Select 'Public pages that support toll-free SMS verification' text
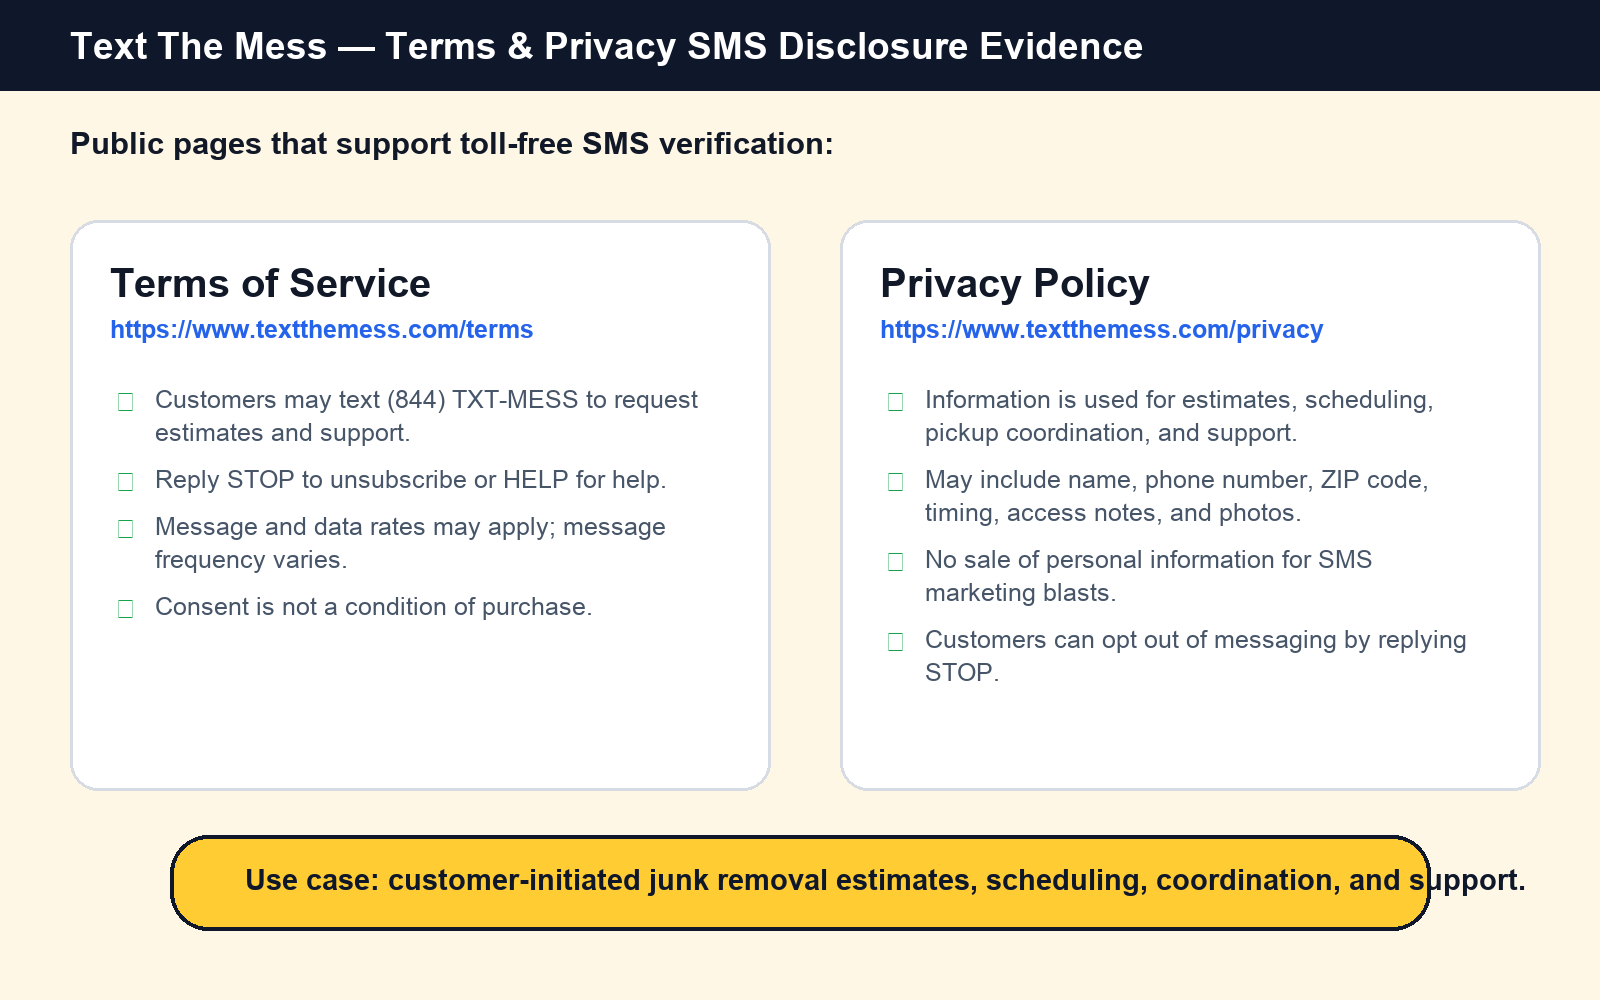This screenshot has width=1600, height=1000. tap(451, 144)
